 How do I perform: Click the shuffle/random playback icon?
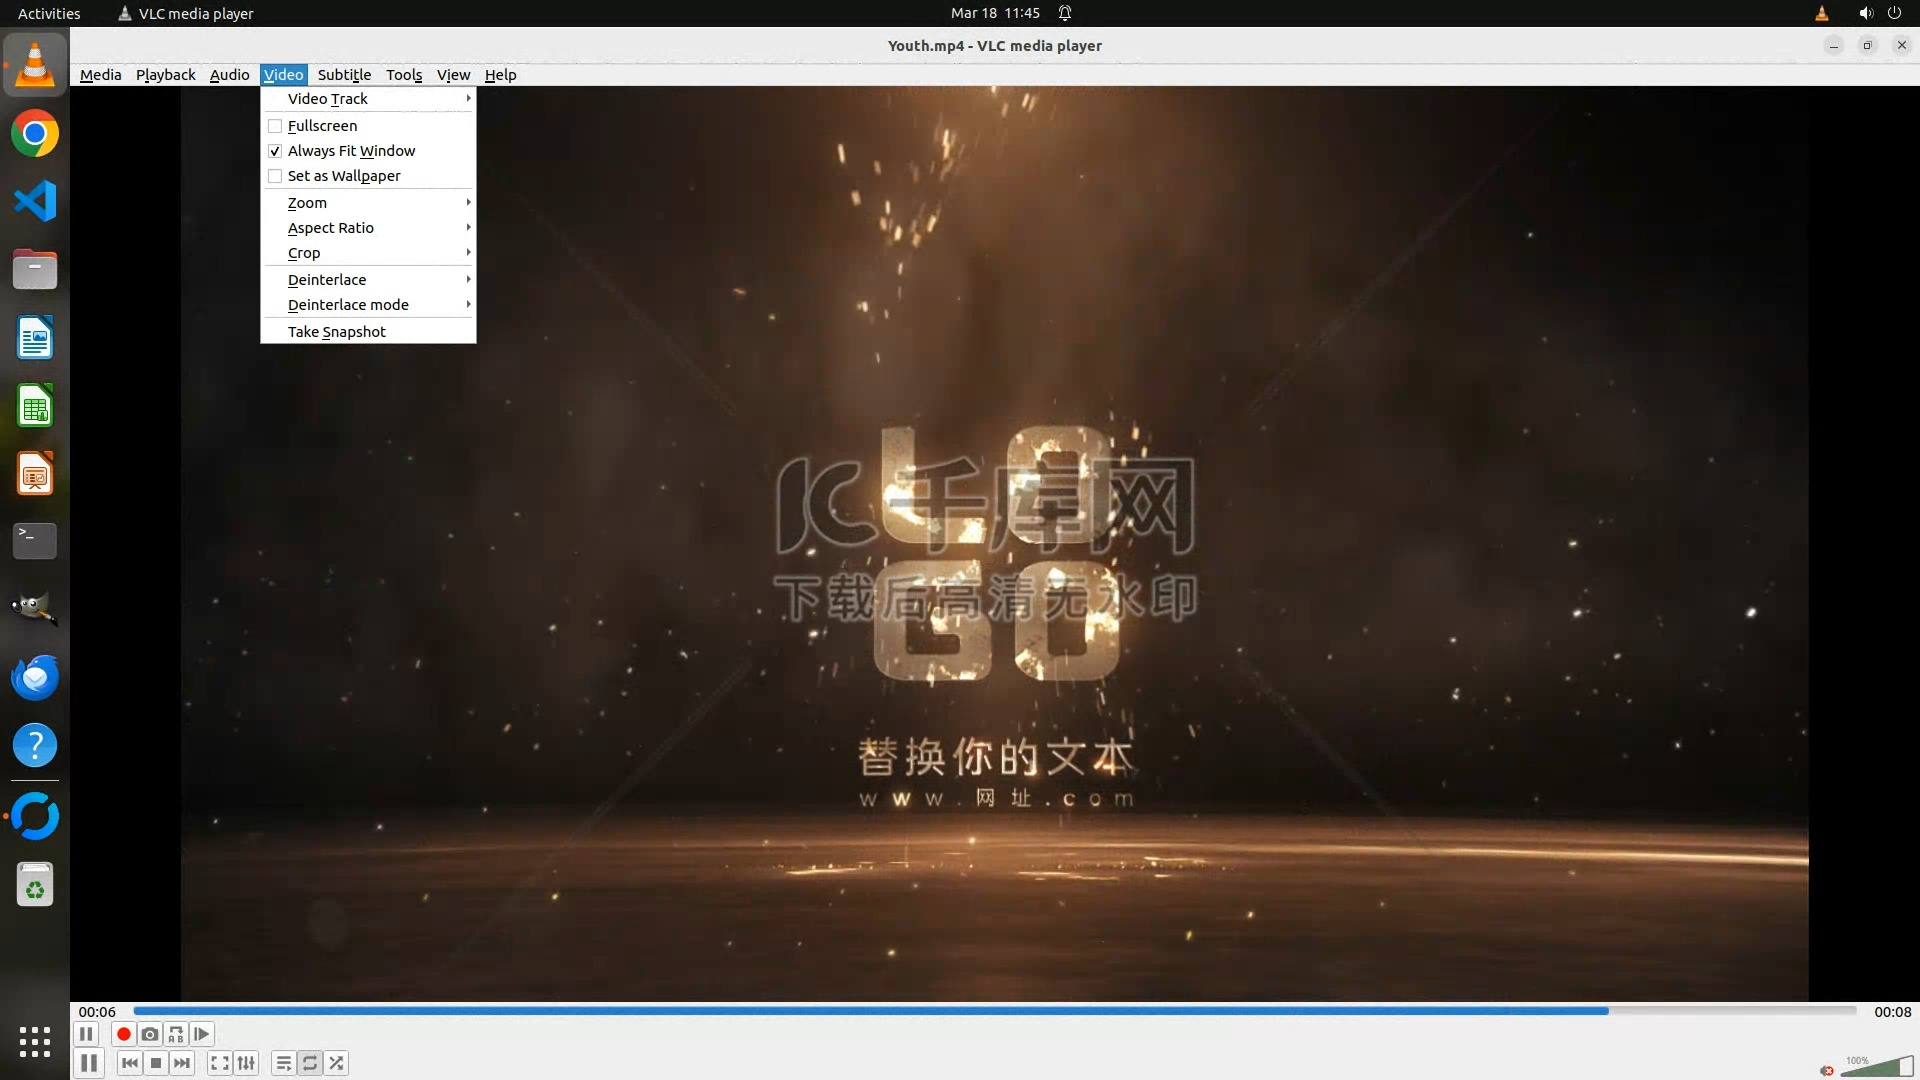tap(337, 1063)
